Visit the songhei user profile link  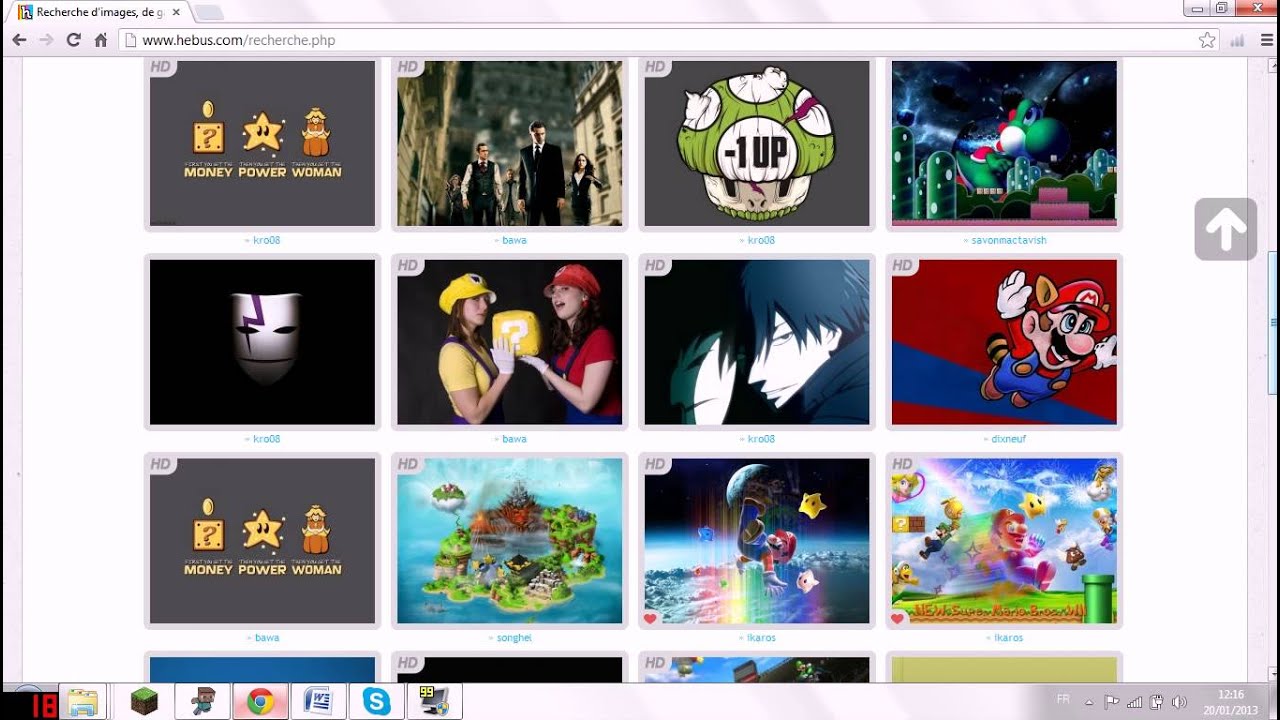pos(514,638)
